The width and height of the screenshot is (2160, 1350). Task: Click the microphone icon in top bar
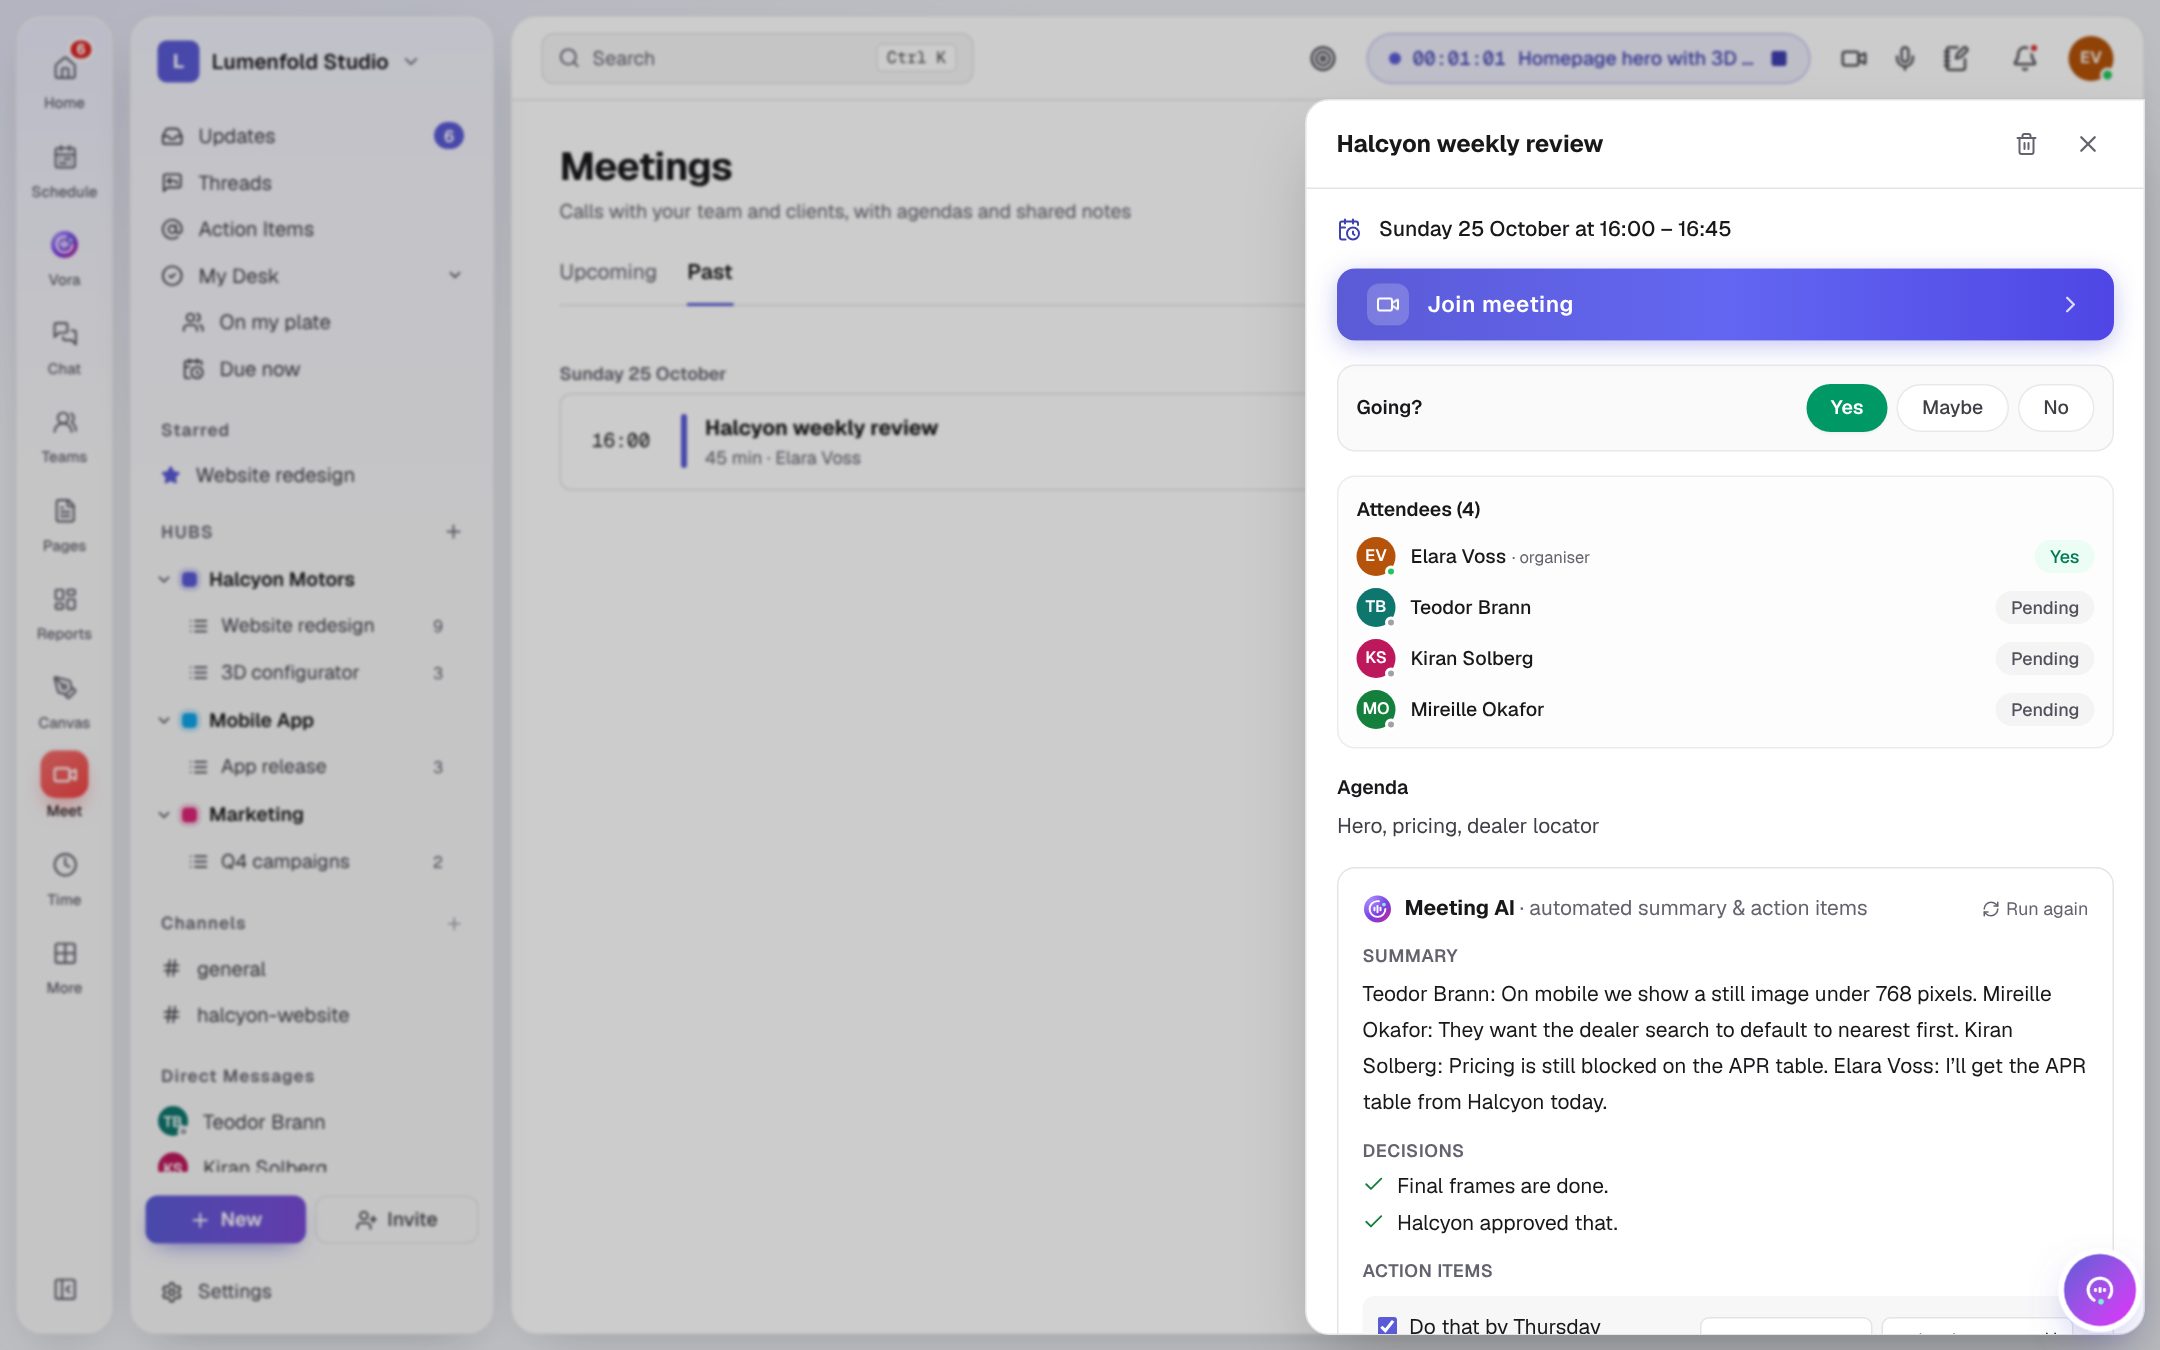pos(1904,58)
